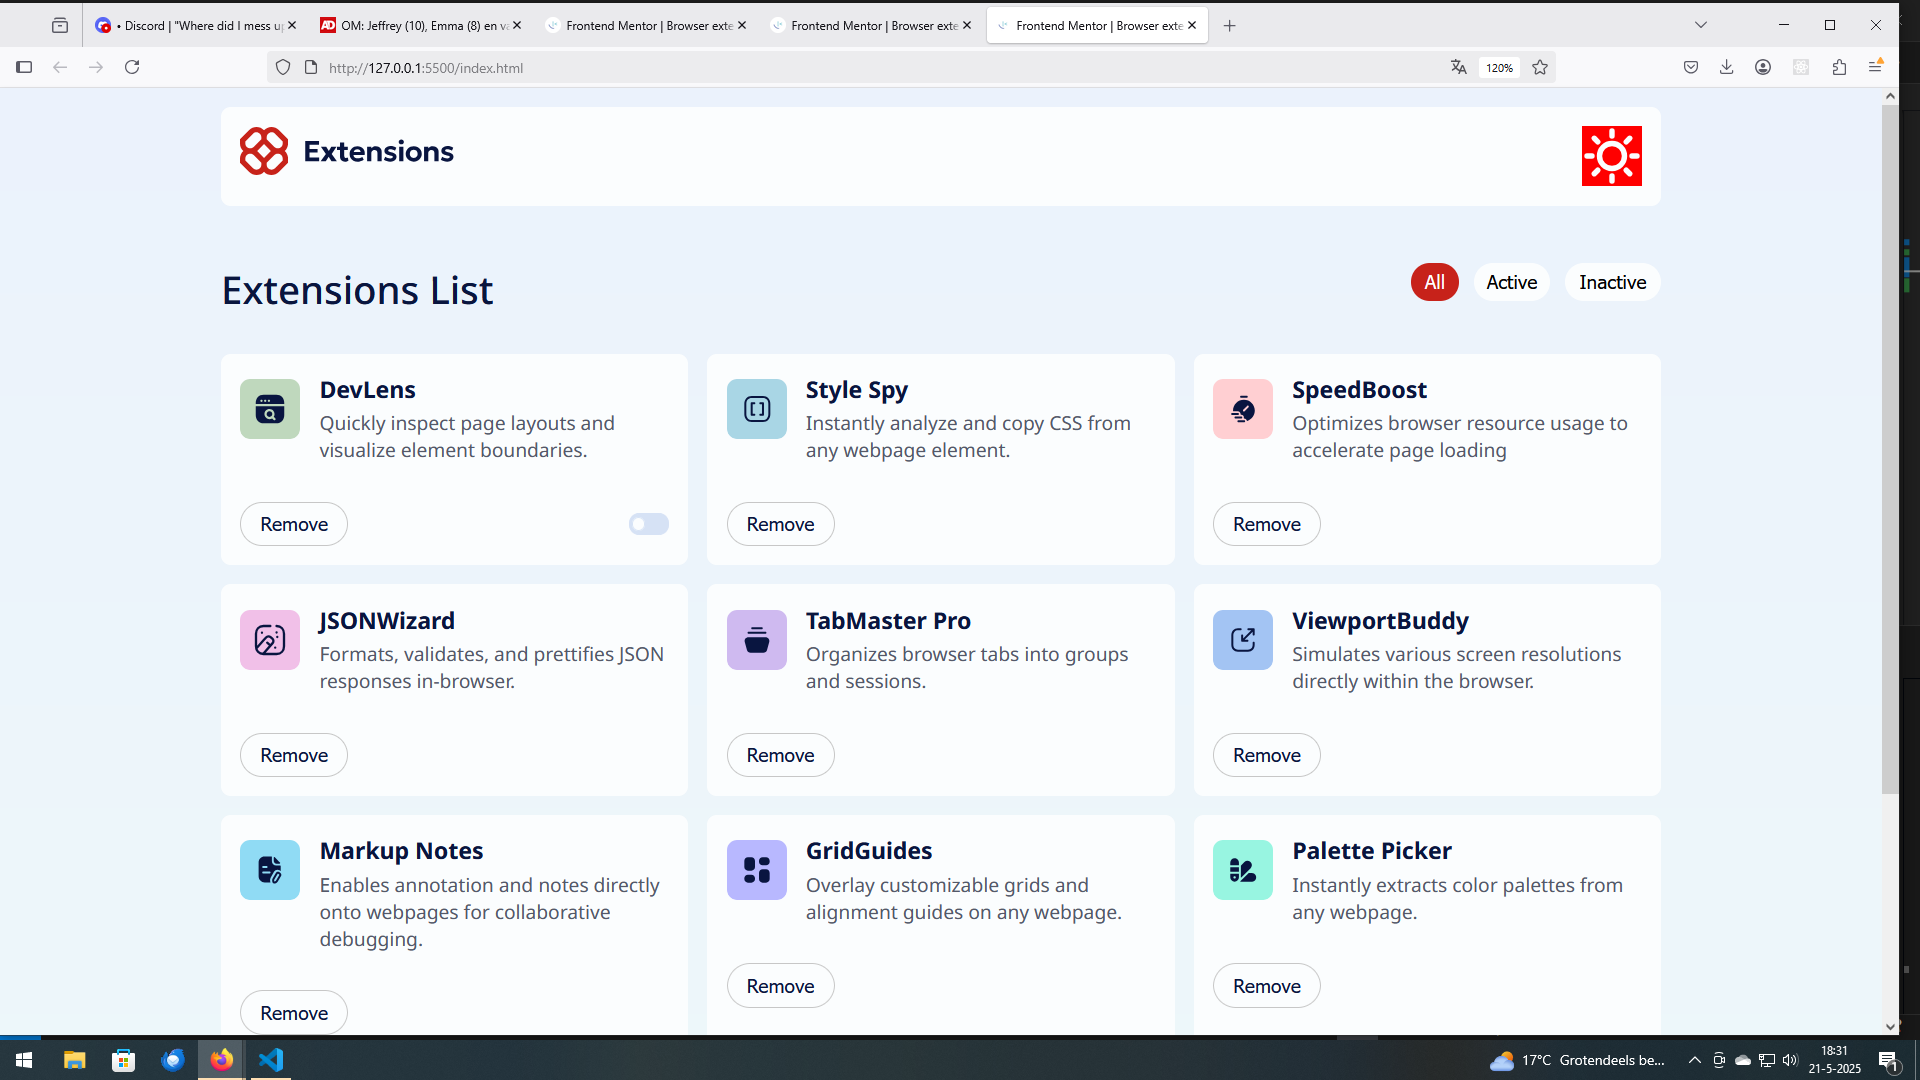Expand the system tray hidden icons chevron

click(1694, 1060)
